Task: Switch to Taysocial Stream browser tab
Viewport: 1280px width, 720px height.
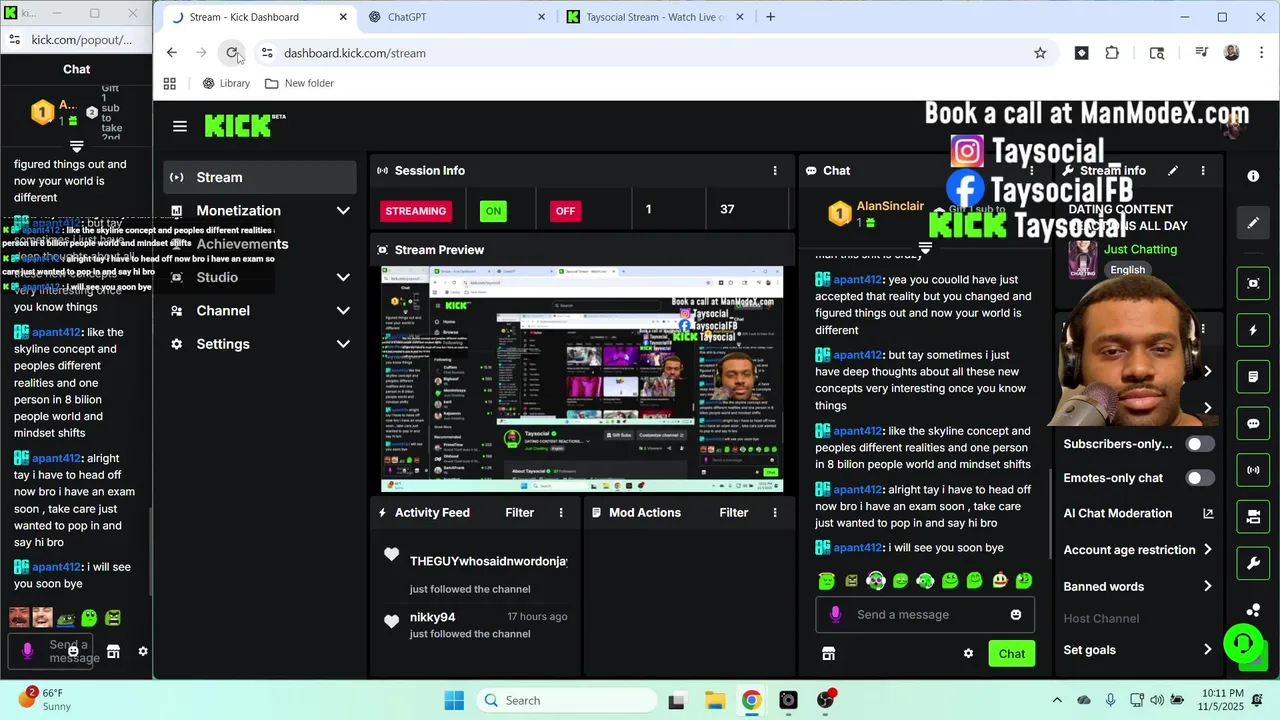Action: point(656,17)
